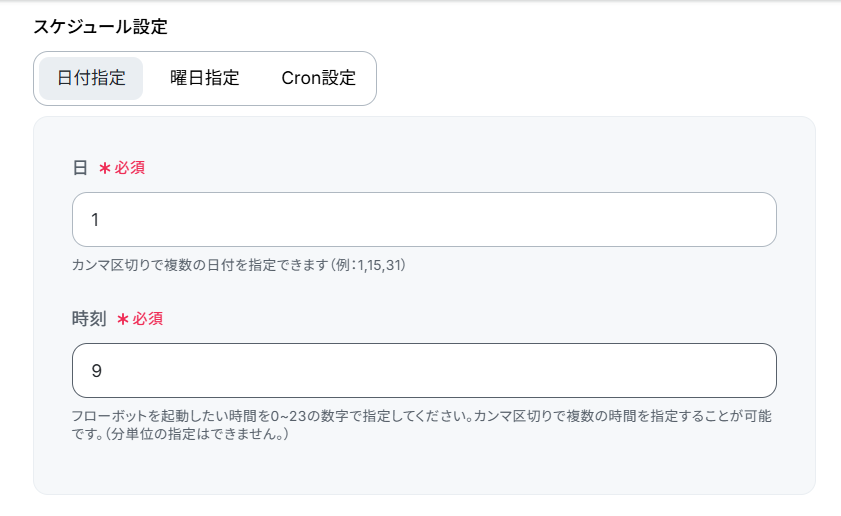Open the Cron設定 tab
This screenshot has width=841, height=516.
[x=319, y=78]
